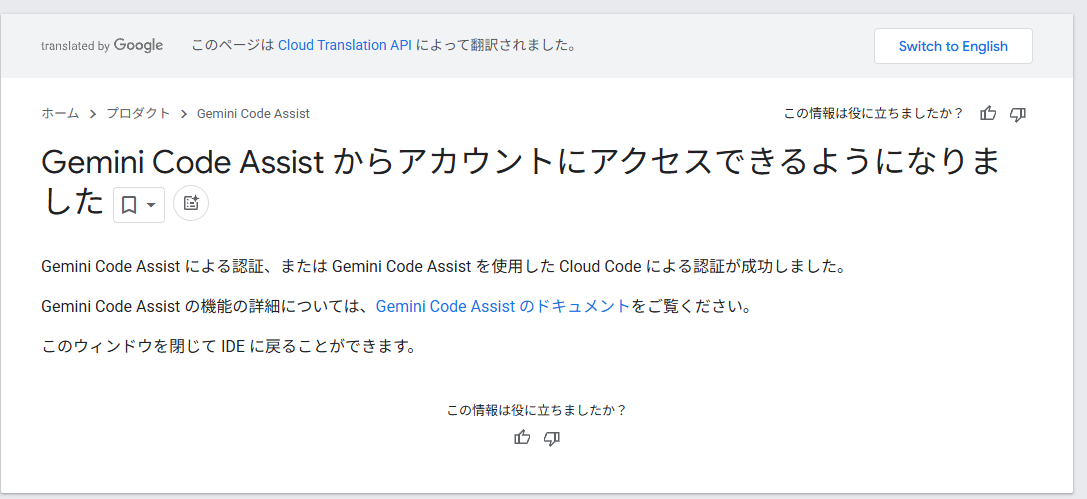Click the translated by Google logo
This screenshot has height=499, width=1087.
point(102,45)
